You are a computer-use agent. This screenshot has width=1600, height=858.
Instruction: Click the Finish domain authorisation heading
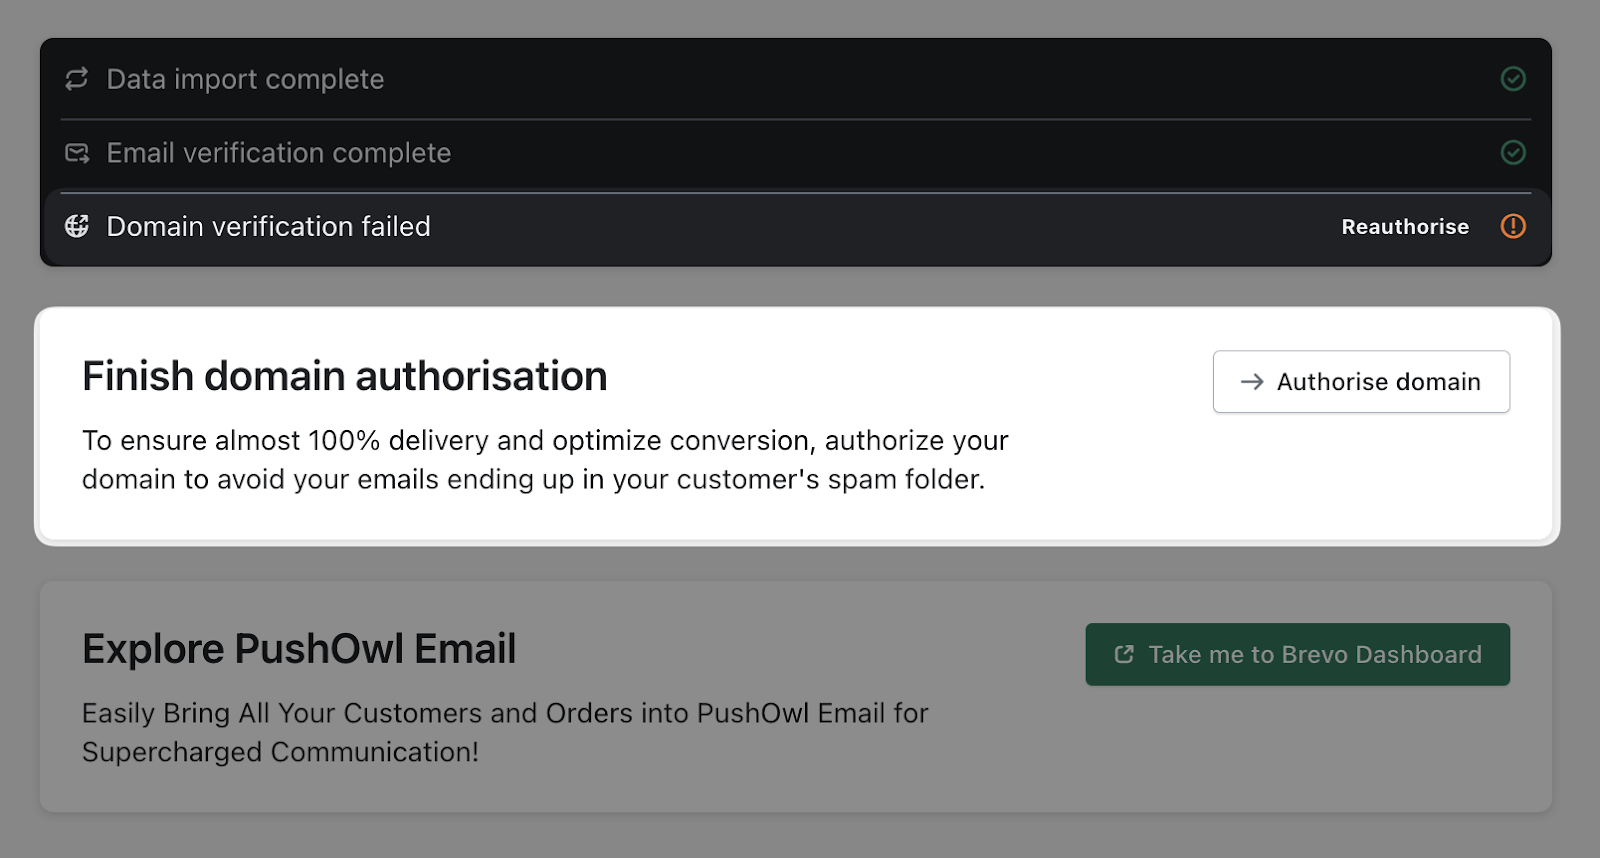pyautogui.click(x=345, y=376)
